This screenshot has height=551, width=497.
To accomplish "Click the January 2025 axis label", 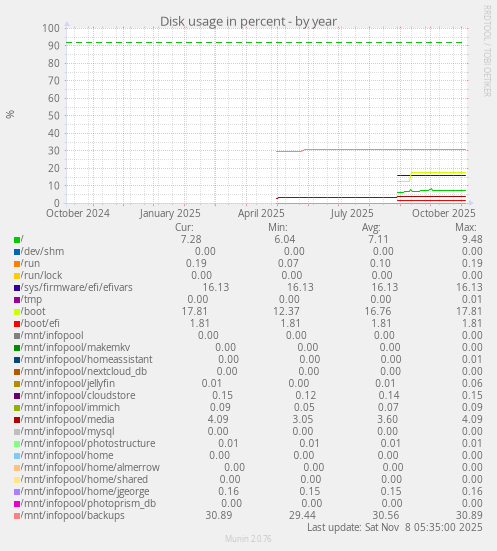I will point(170,213).
